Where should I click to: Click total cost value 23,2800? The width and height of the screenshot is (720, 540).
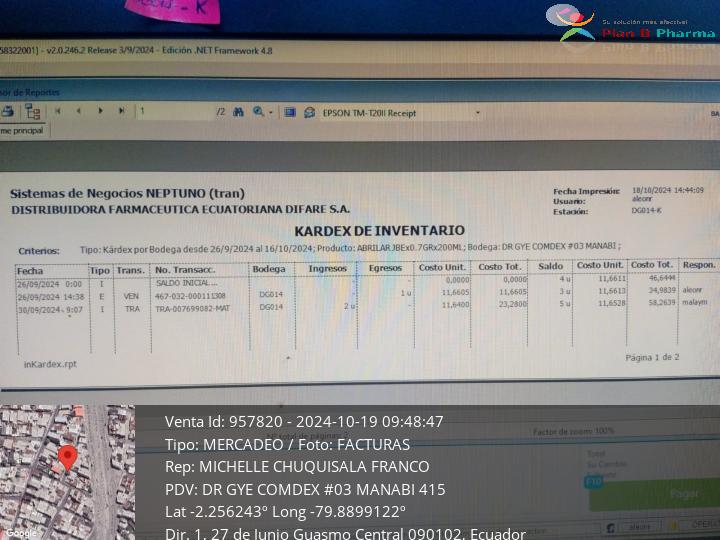coord(512,304)
